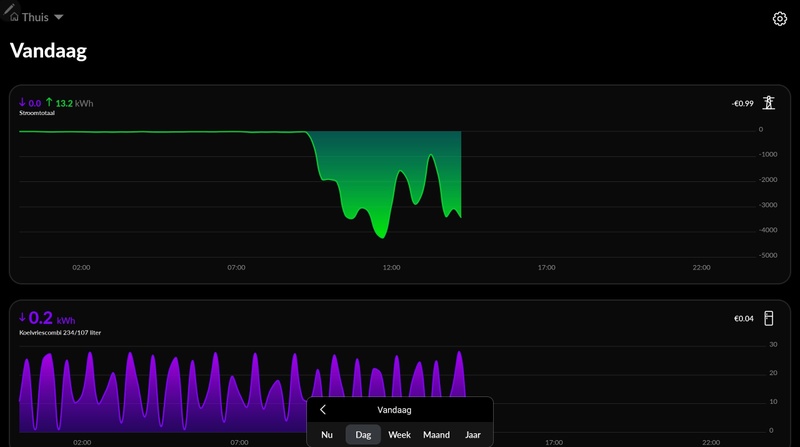Viewport: 800px width, 447px height.
Task: Click the home icon beside Thuis
Action: pos(14,17)
